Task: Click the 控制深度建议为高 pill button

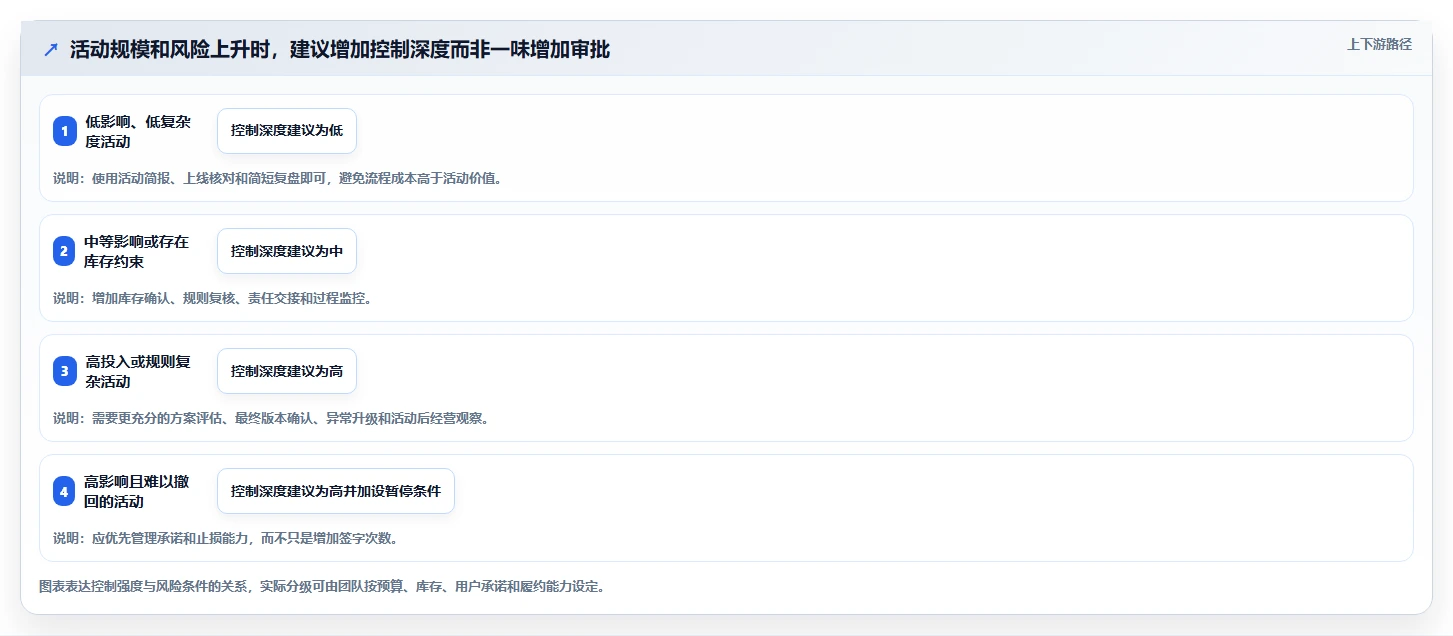Action: 287,371
